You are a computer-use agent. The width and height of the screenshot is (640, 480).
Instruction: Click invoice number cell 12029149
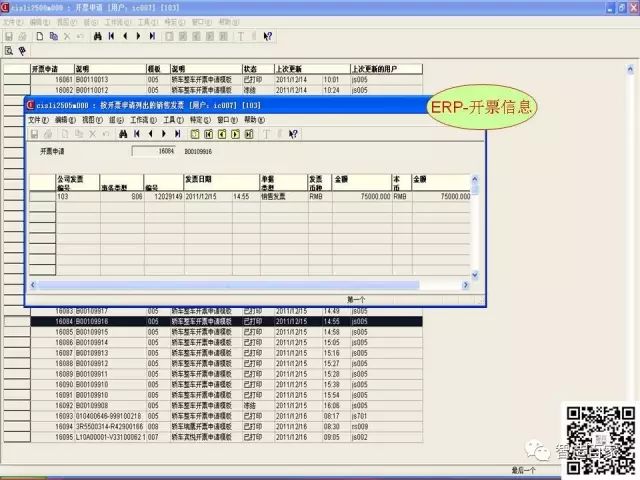tap(164, 197)
